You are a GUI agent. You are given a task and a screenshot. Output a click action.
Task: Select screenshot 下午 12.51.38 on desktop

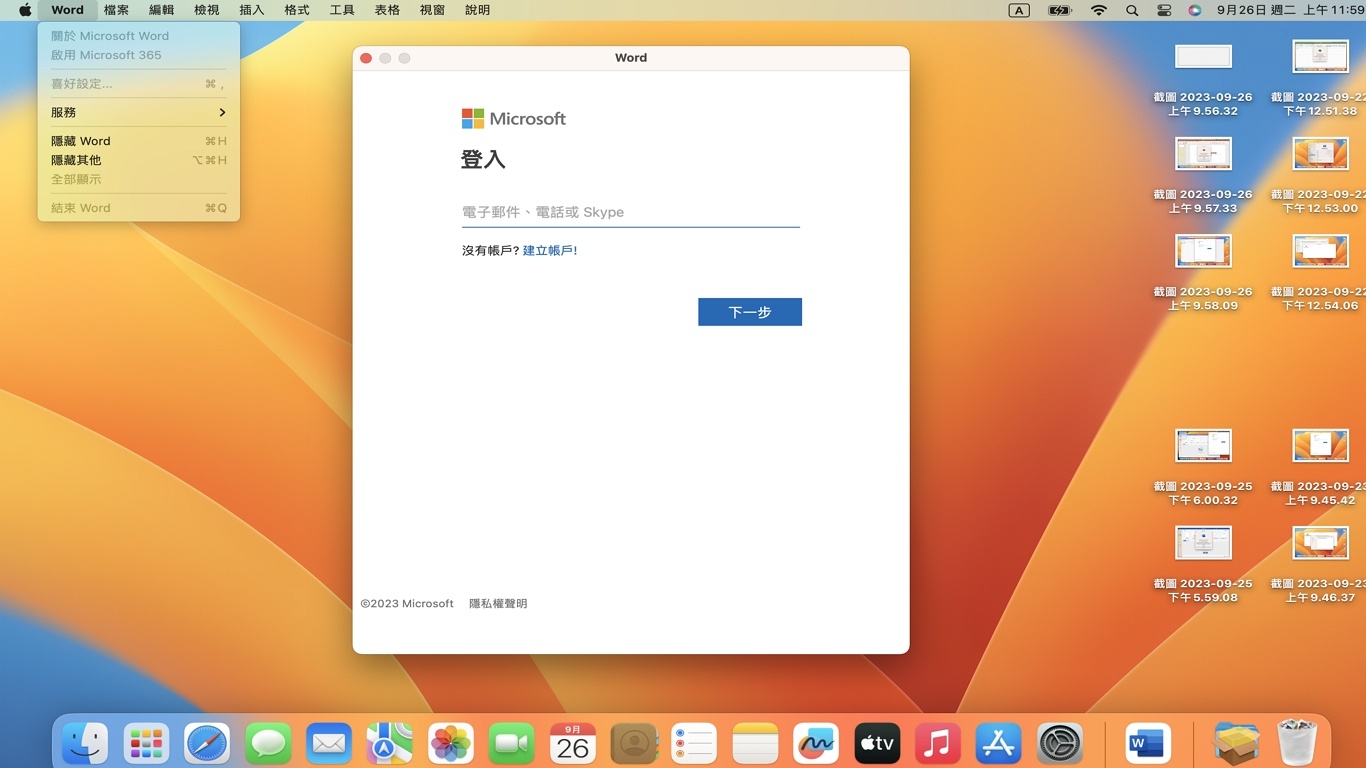pyautogui.click(x=1320, y=80)
